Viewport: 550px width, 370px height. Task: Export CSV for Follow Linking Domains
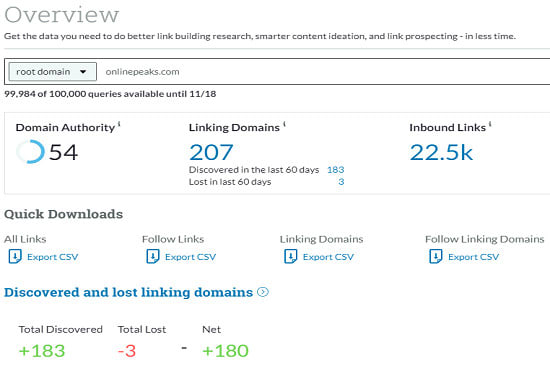coord(474,257)
